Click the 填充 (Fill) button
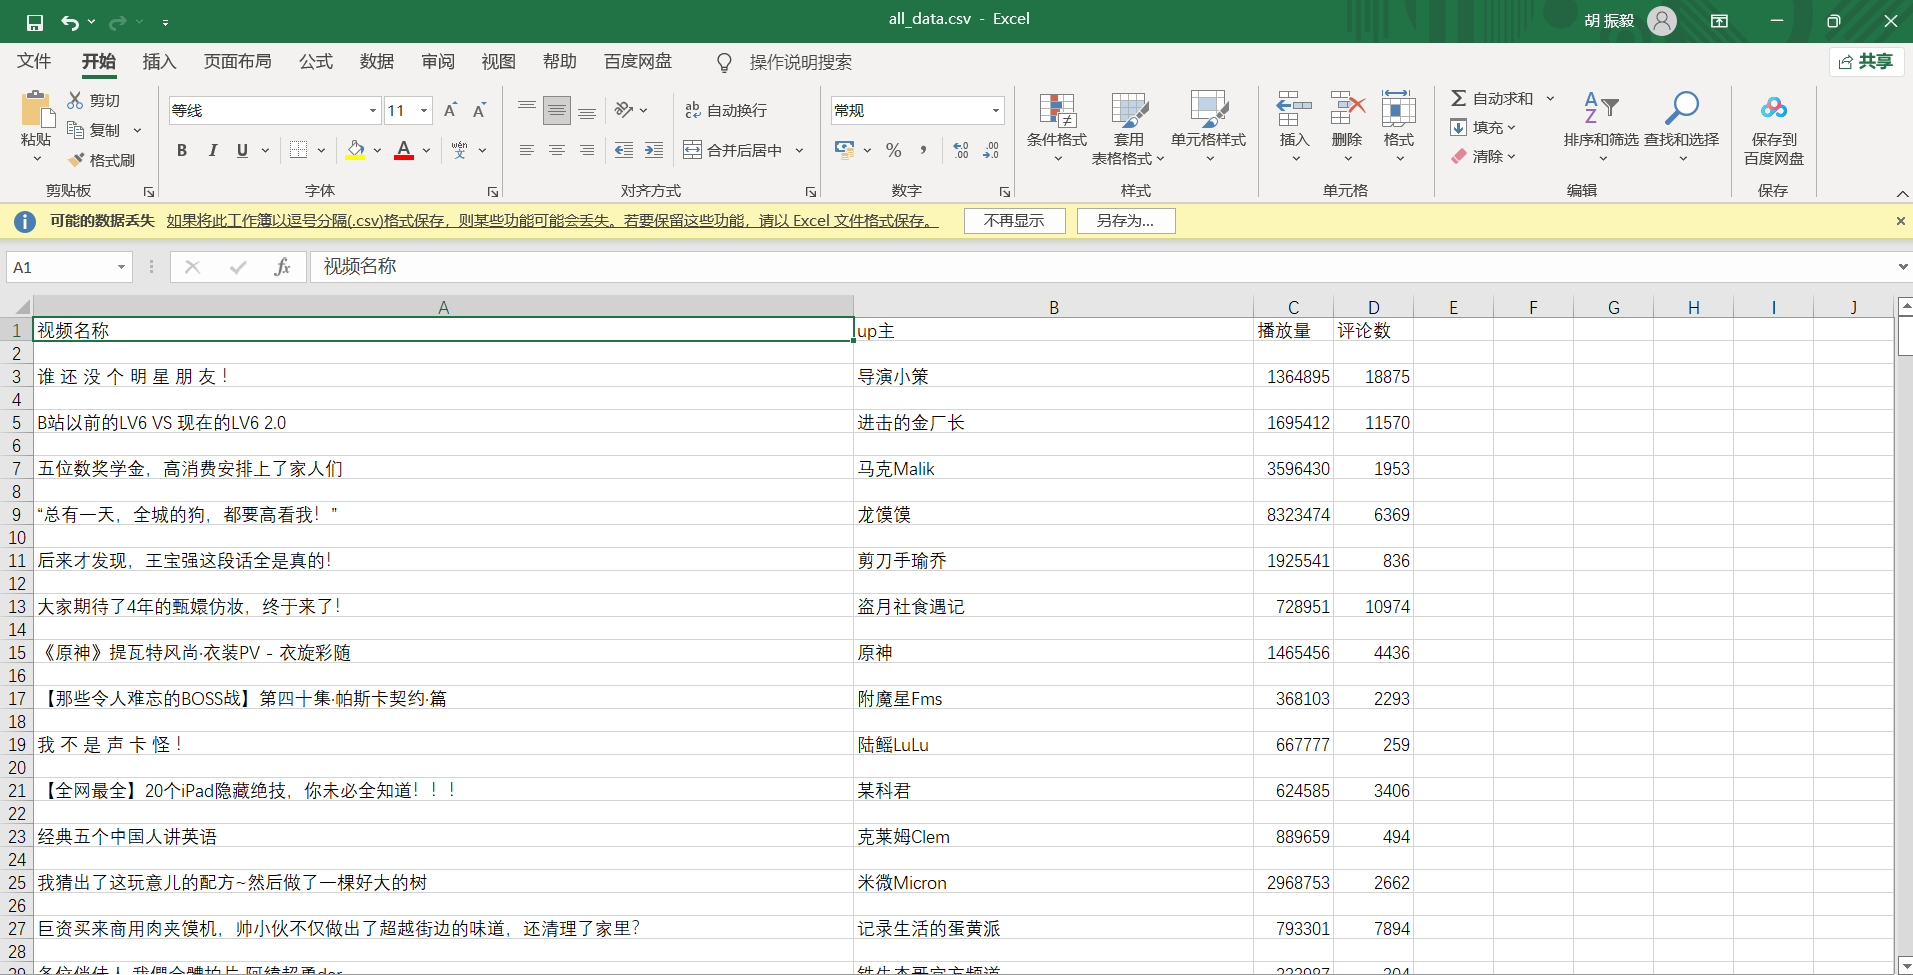This screenshot has width=1913, height=975. click(x=1484, y=127)
